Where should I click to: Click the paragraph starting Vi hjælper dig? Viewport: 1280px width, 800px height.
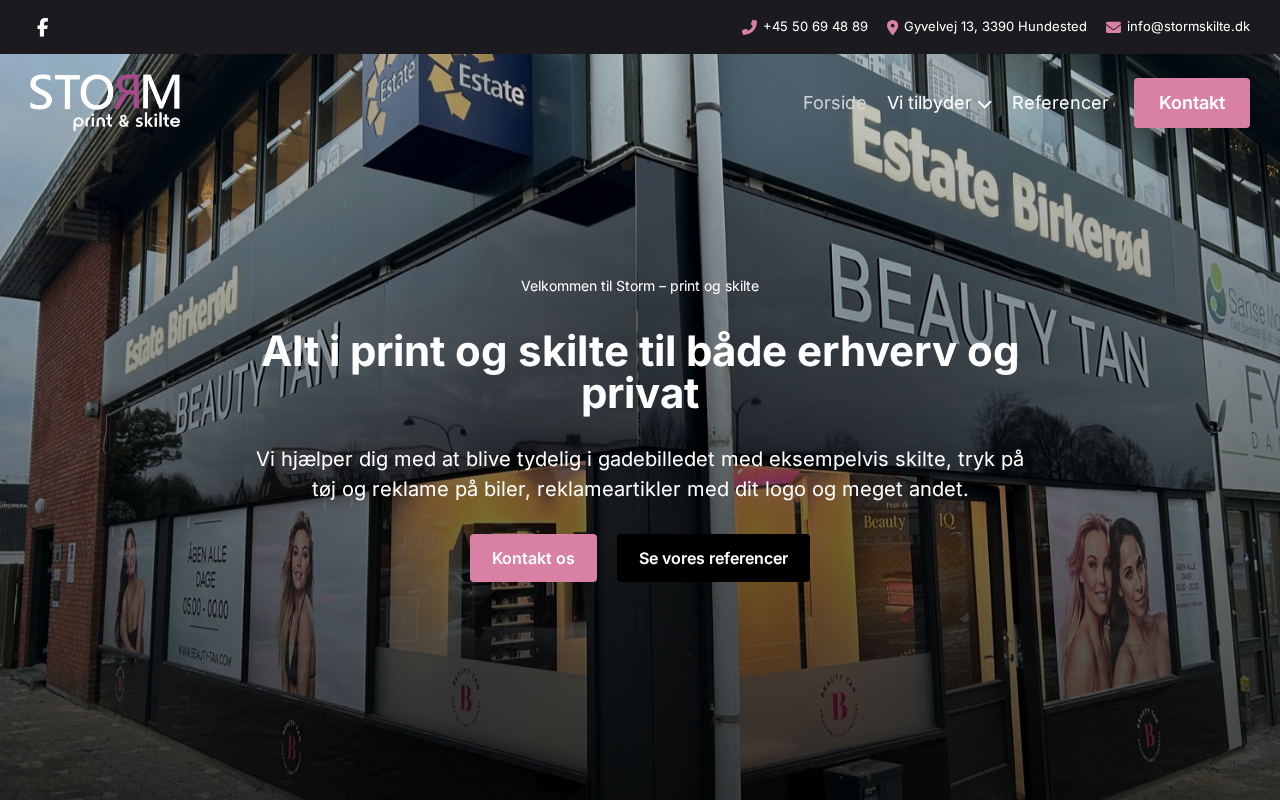[x=640, y=474]
